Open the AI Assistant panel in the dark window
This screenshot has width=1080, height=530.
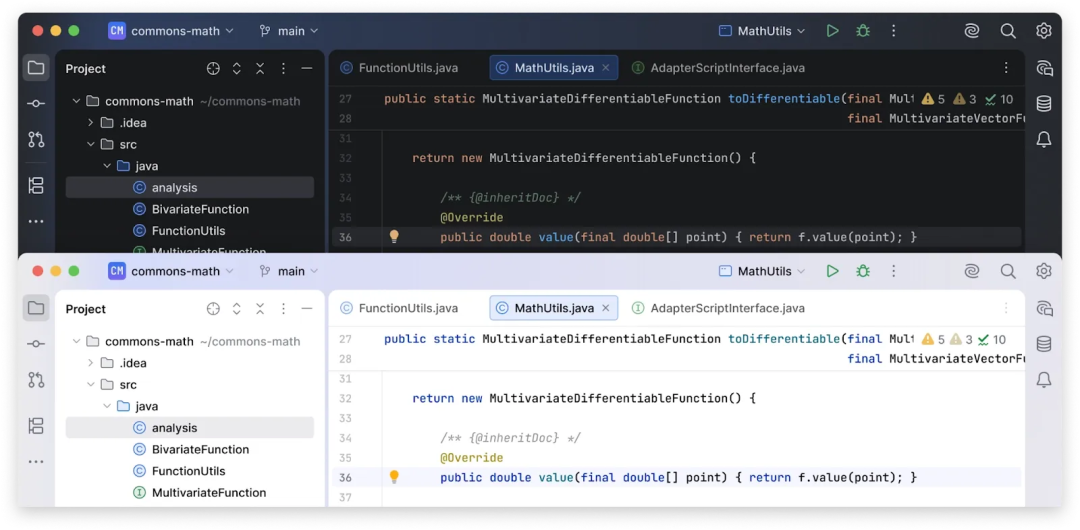point(1044,69)
